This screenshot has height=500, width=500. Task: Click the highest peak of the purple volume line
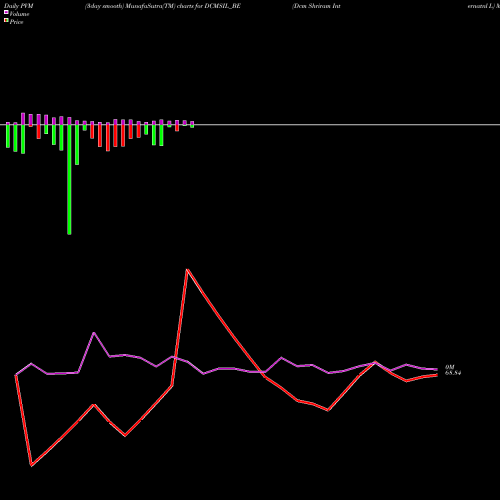[x=94, y=333]
